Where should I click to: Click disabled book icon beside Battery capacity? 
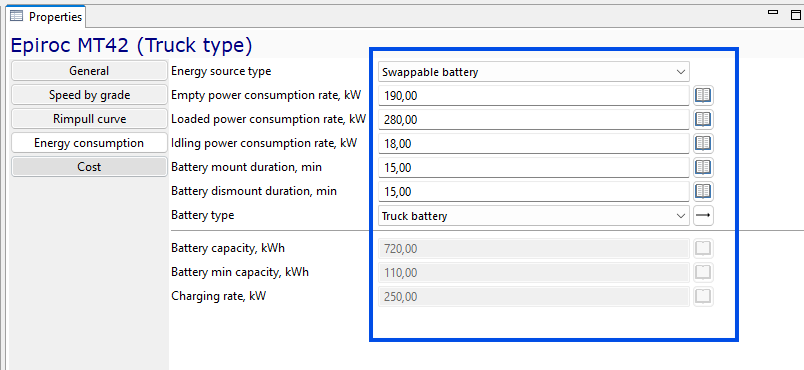[x=704, y=249]
